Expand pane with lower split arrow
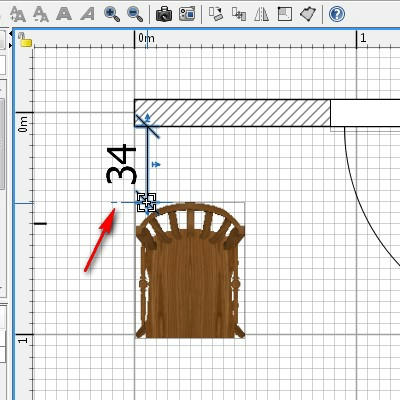 pos(11,45)
